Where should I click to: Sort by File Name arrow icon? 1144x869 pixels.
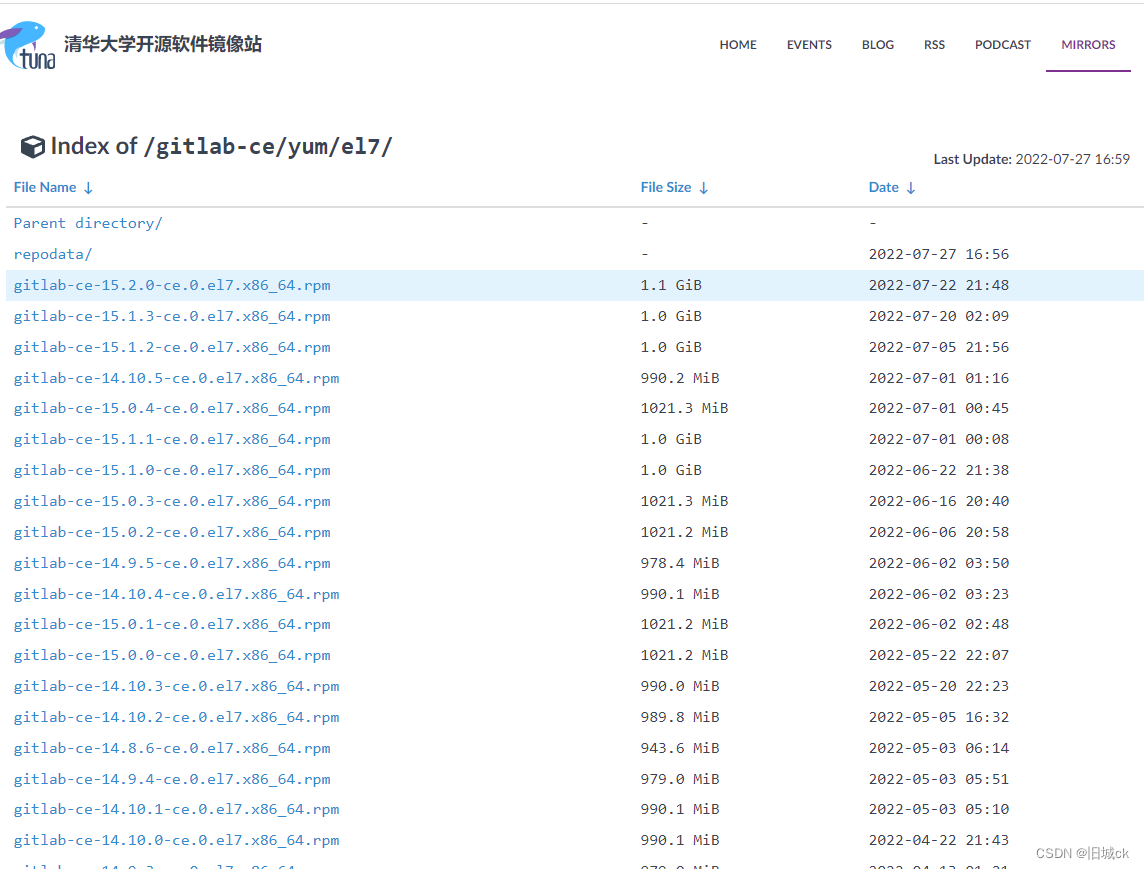click(88, 188)
